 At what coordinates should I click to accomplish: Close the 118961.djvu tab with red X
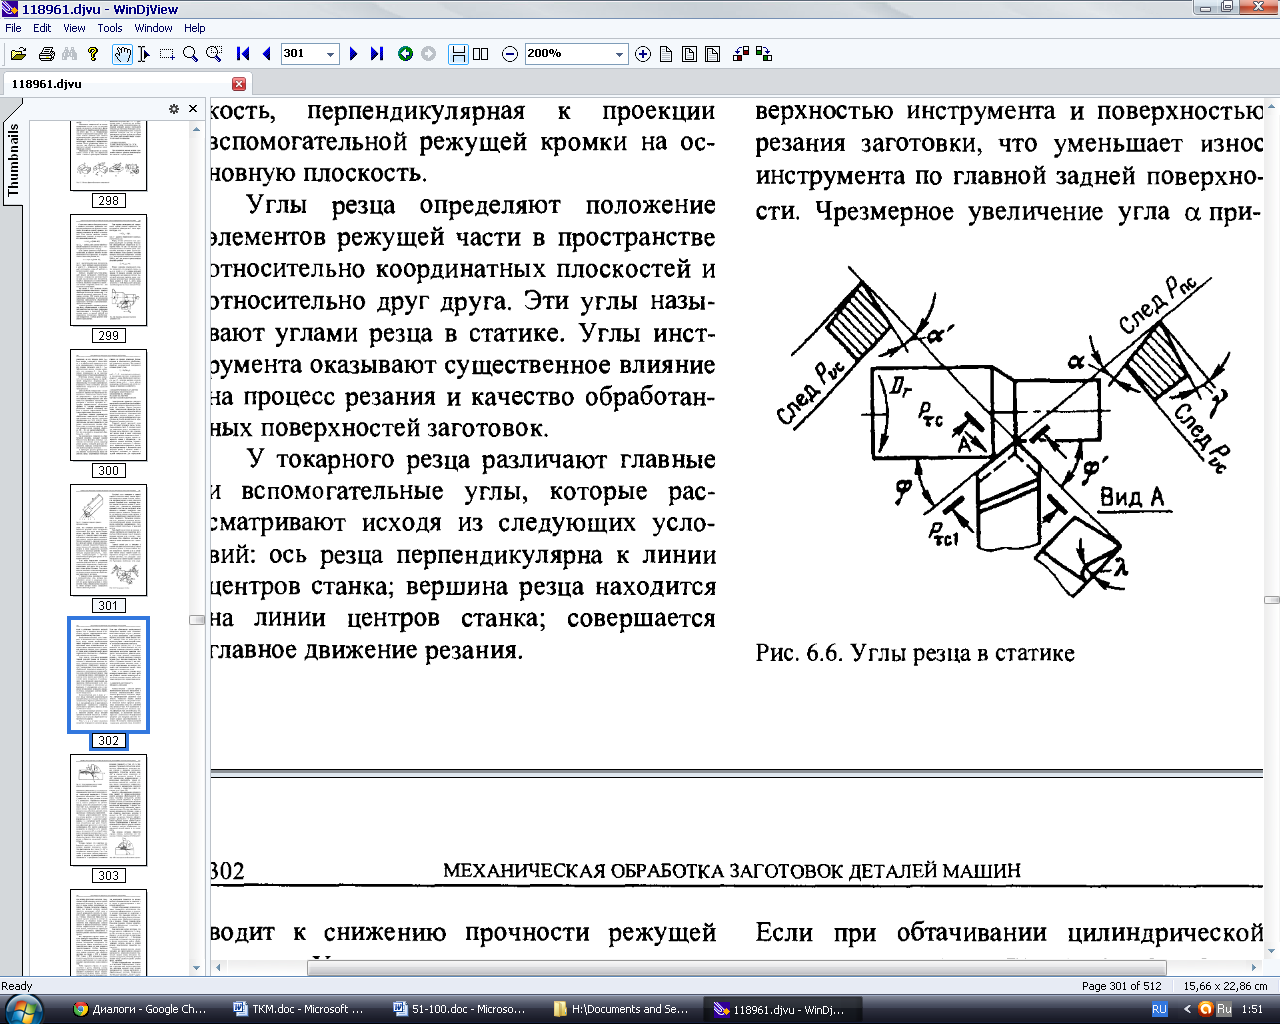click(239, 84)
